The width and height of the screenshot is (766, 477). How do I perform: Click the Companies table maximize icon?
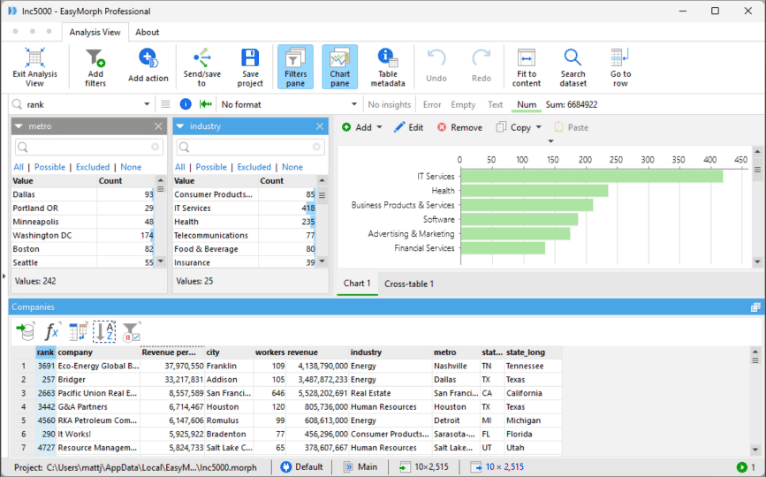tap(755, 307)
